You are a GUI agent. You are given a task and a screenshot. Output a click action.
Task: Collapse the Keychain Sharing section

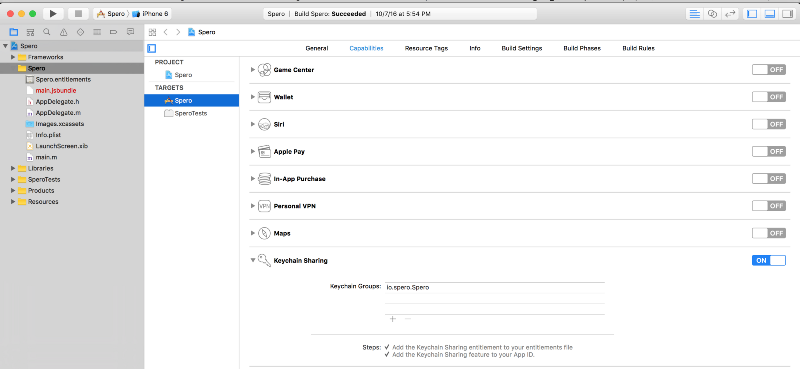(x=253, y=260)
